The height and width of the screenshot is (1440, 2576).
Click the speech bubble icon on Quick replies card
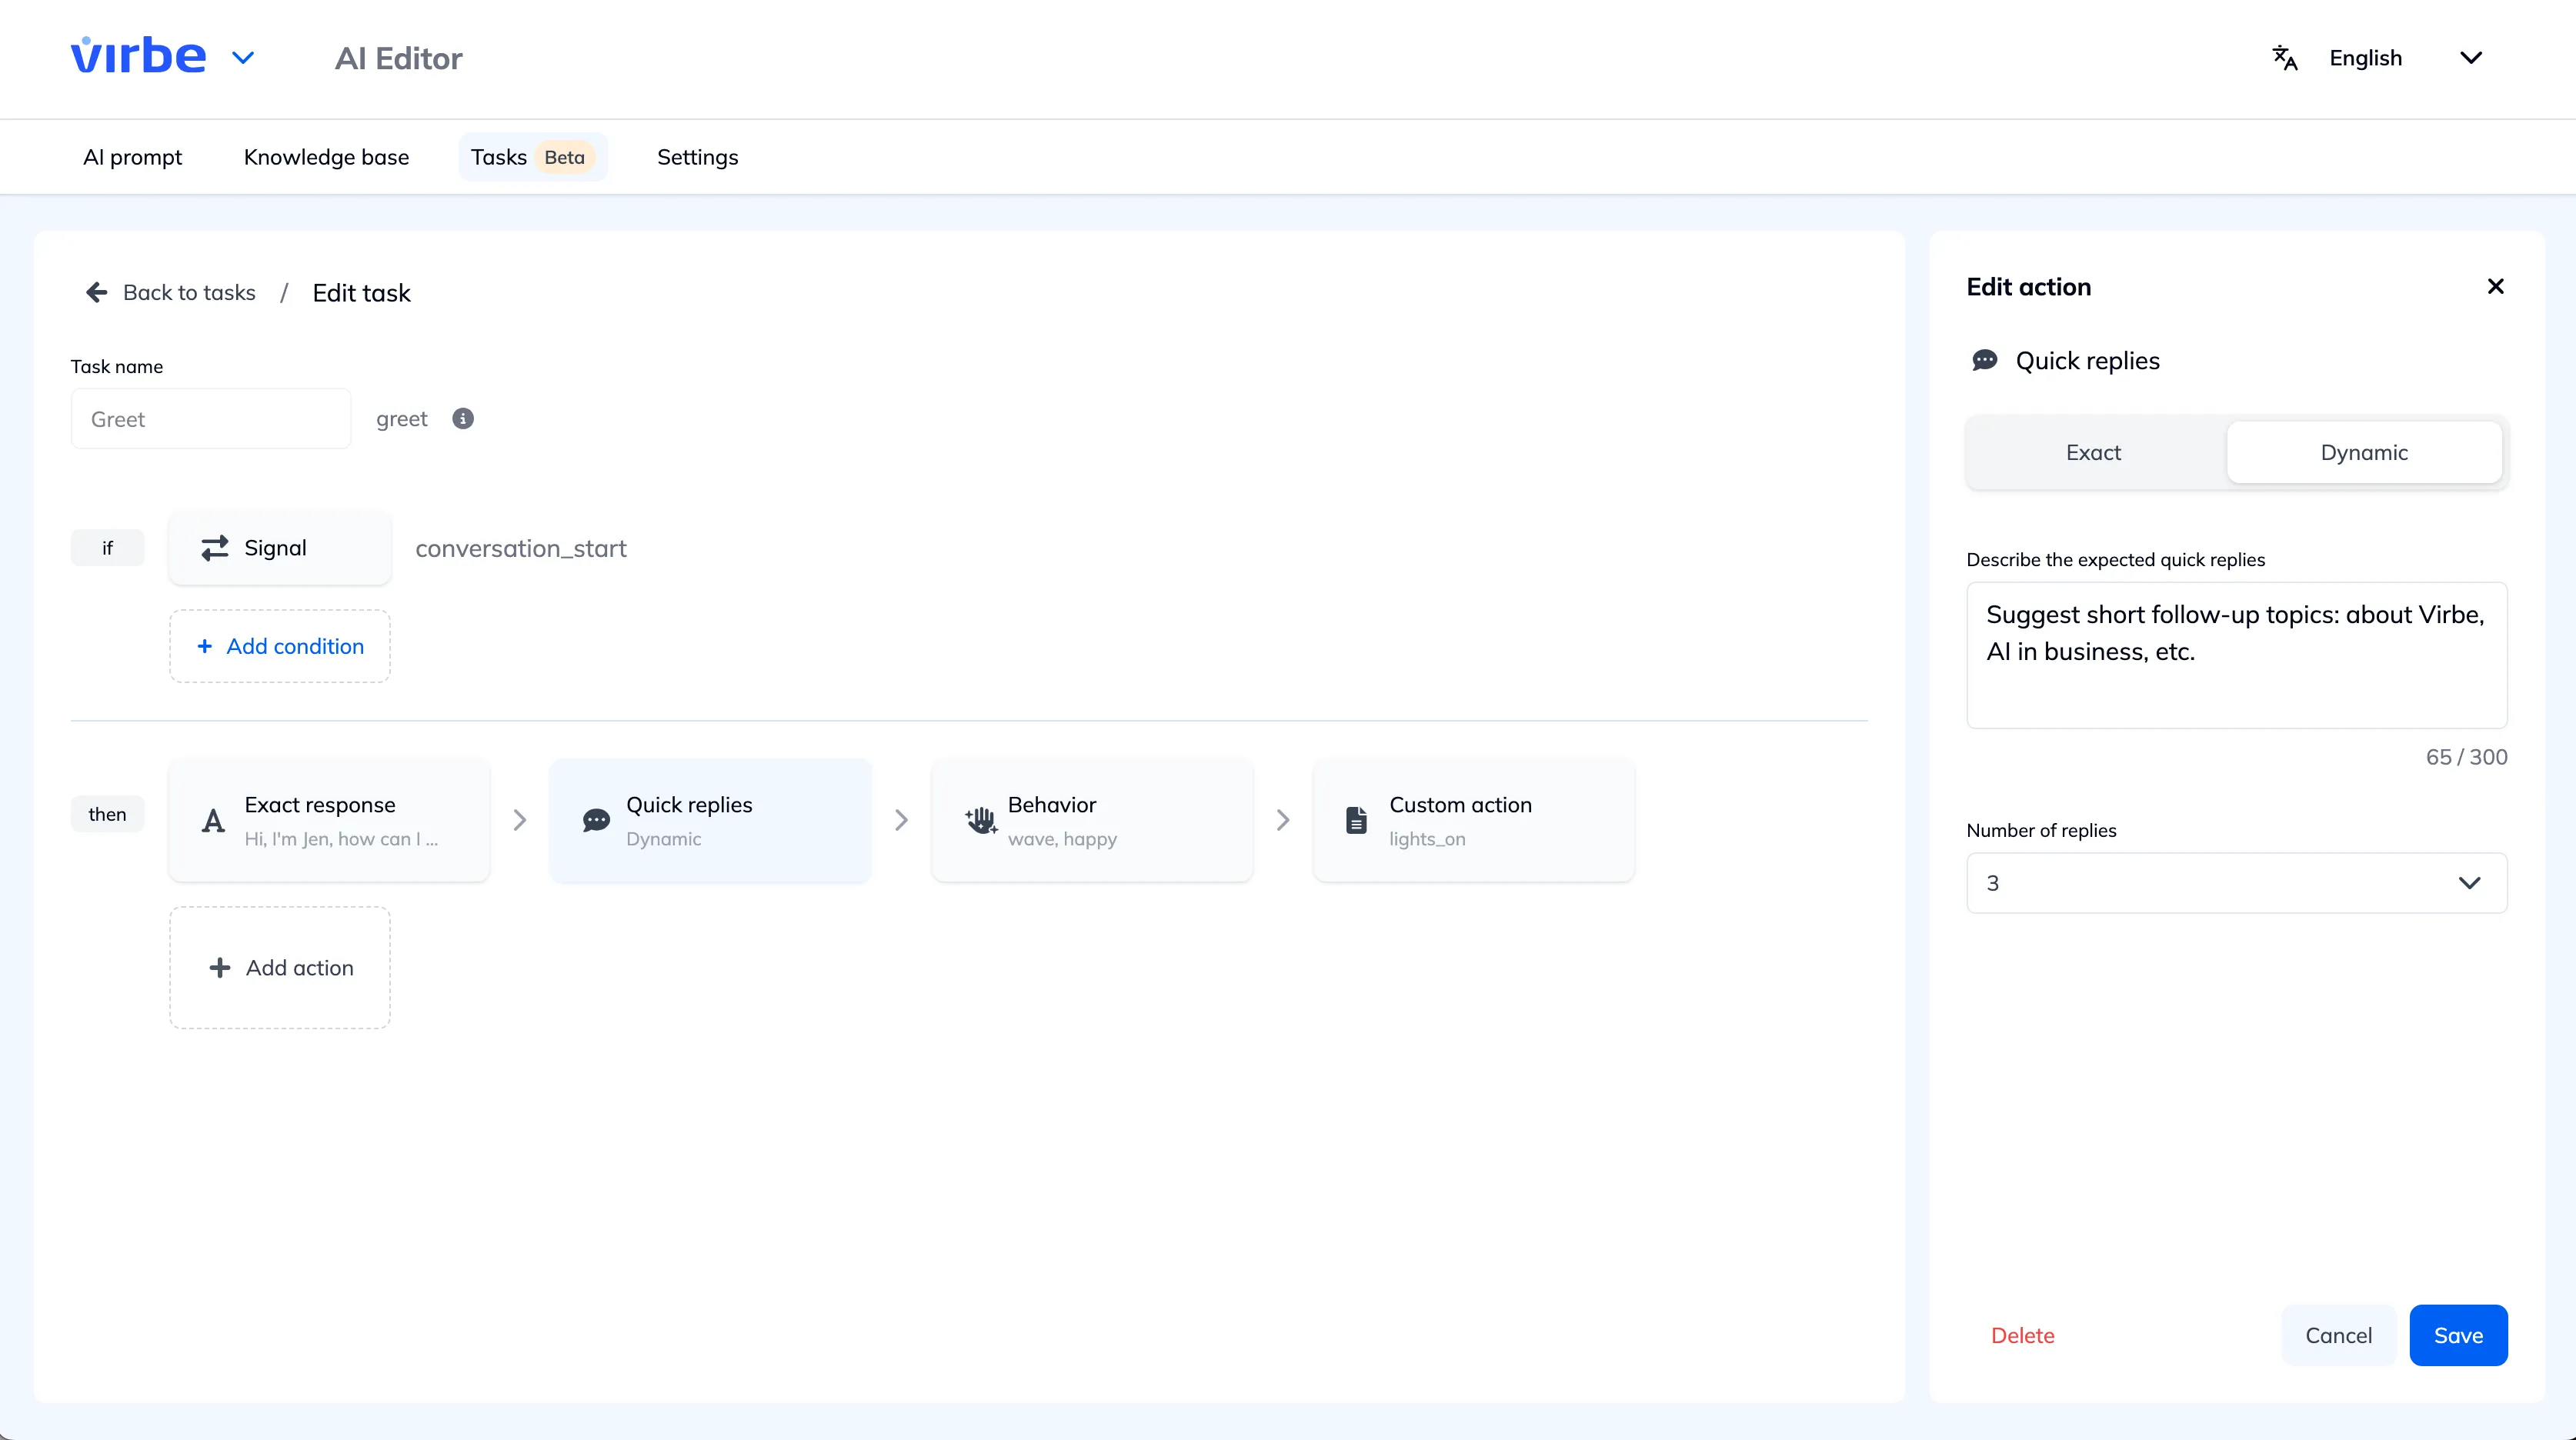tap(596, 821)
